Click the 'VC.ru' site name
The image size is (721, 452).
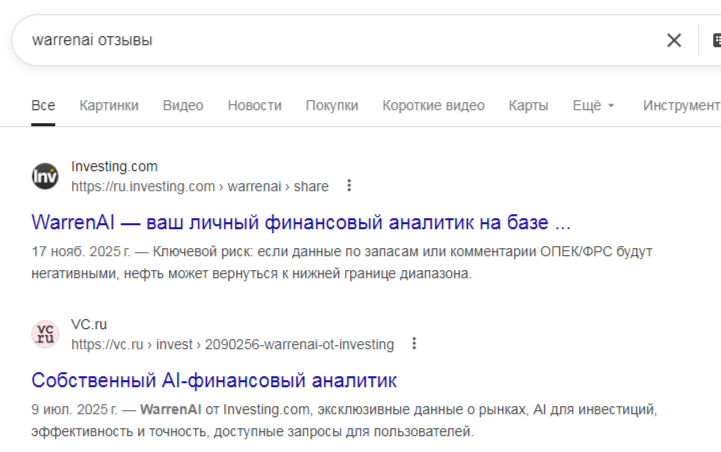click(89, 324)
